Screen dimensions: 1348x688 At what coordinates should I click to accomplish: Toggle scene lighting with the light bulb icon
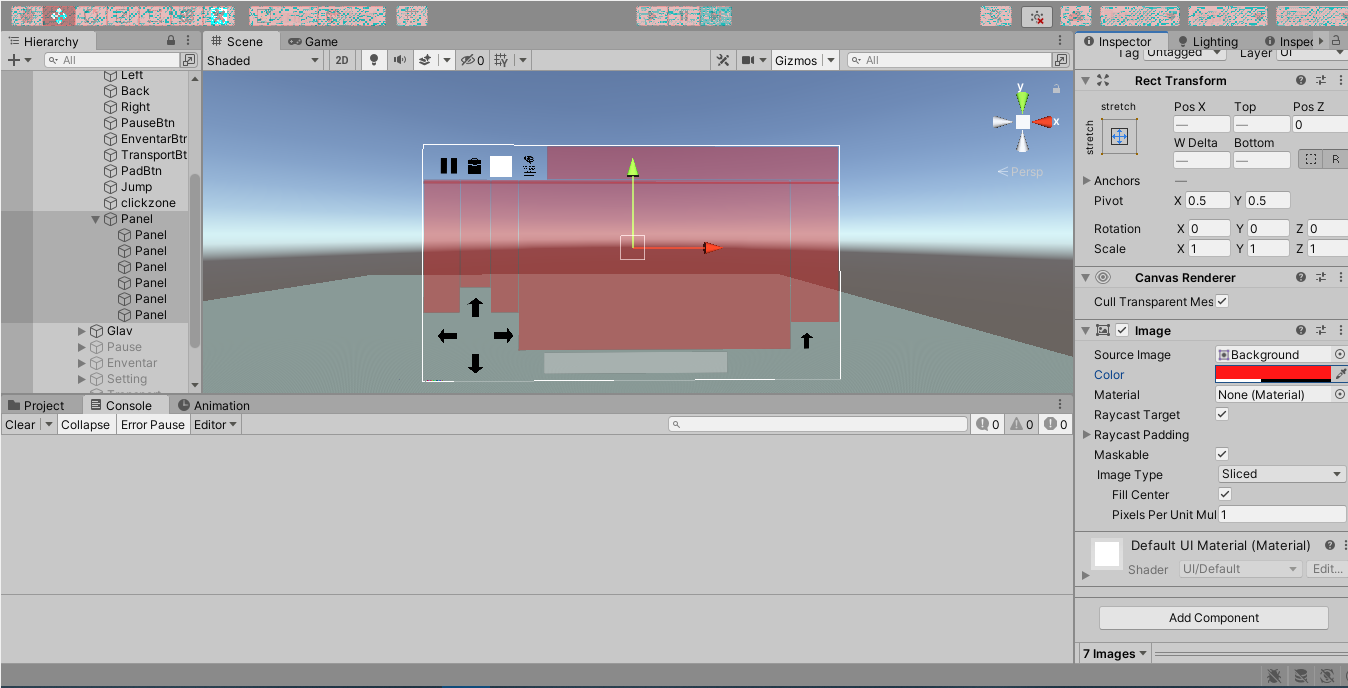372,60
